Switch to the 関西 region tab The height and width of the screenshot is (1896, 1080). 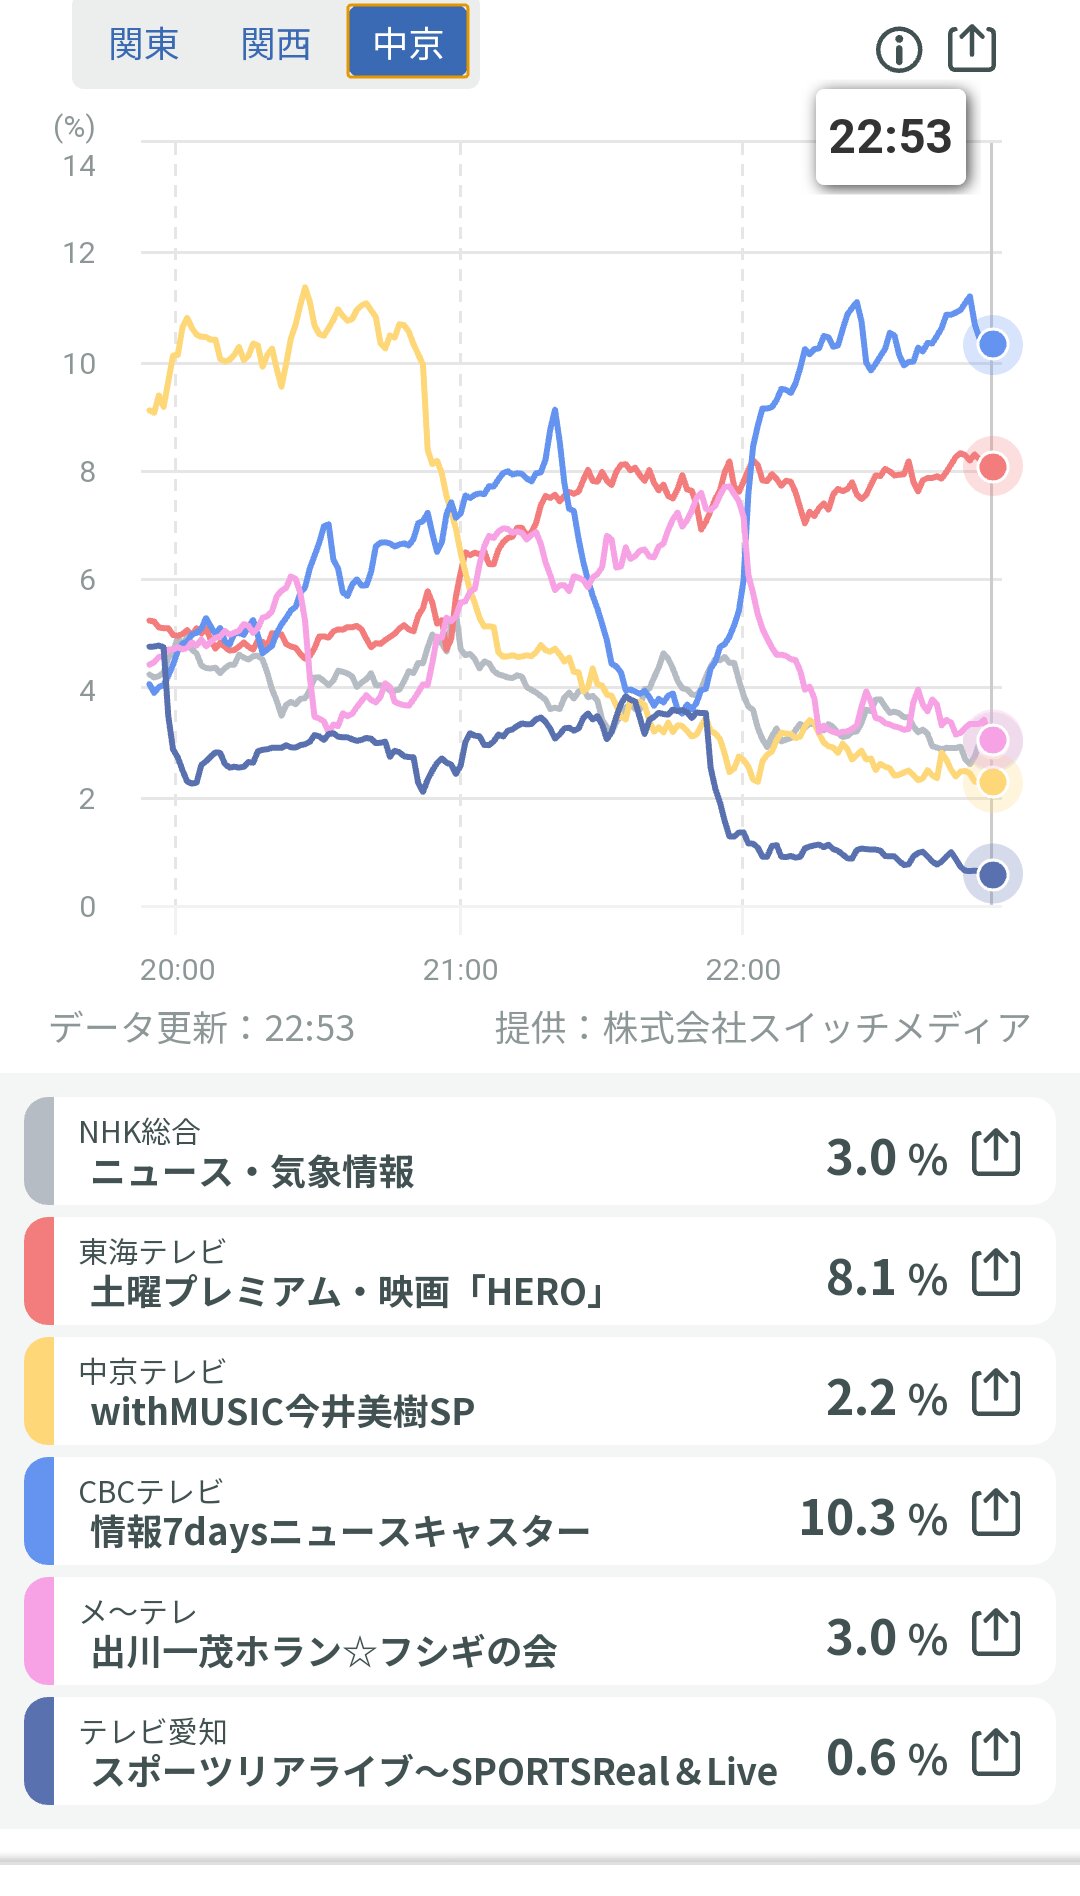(x=276, y=44)
